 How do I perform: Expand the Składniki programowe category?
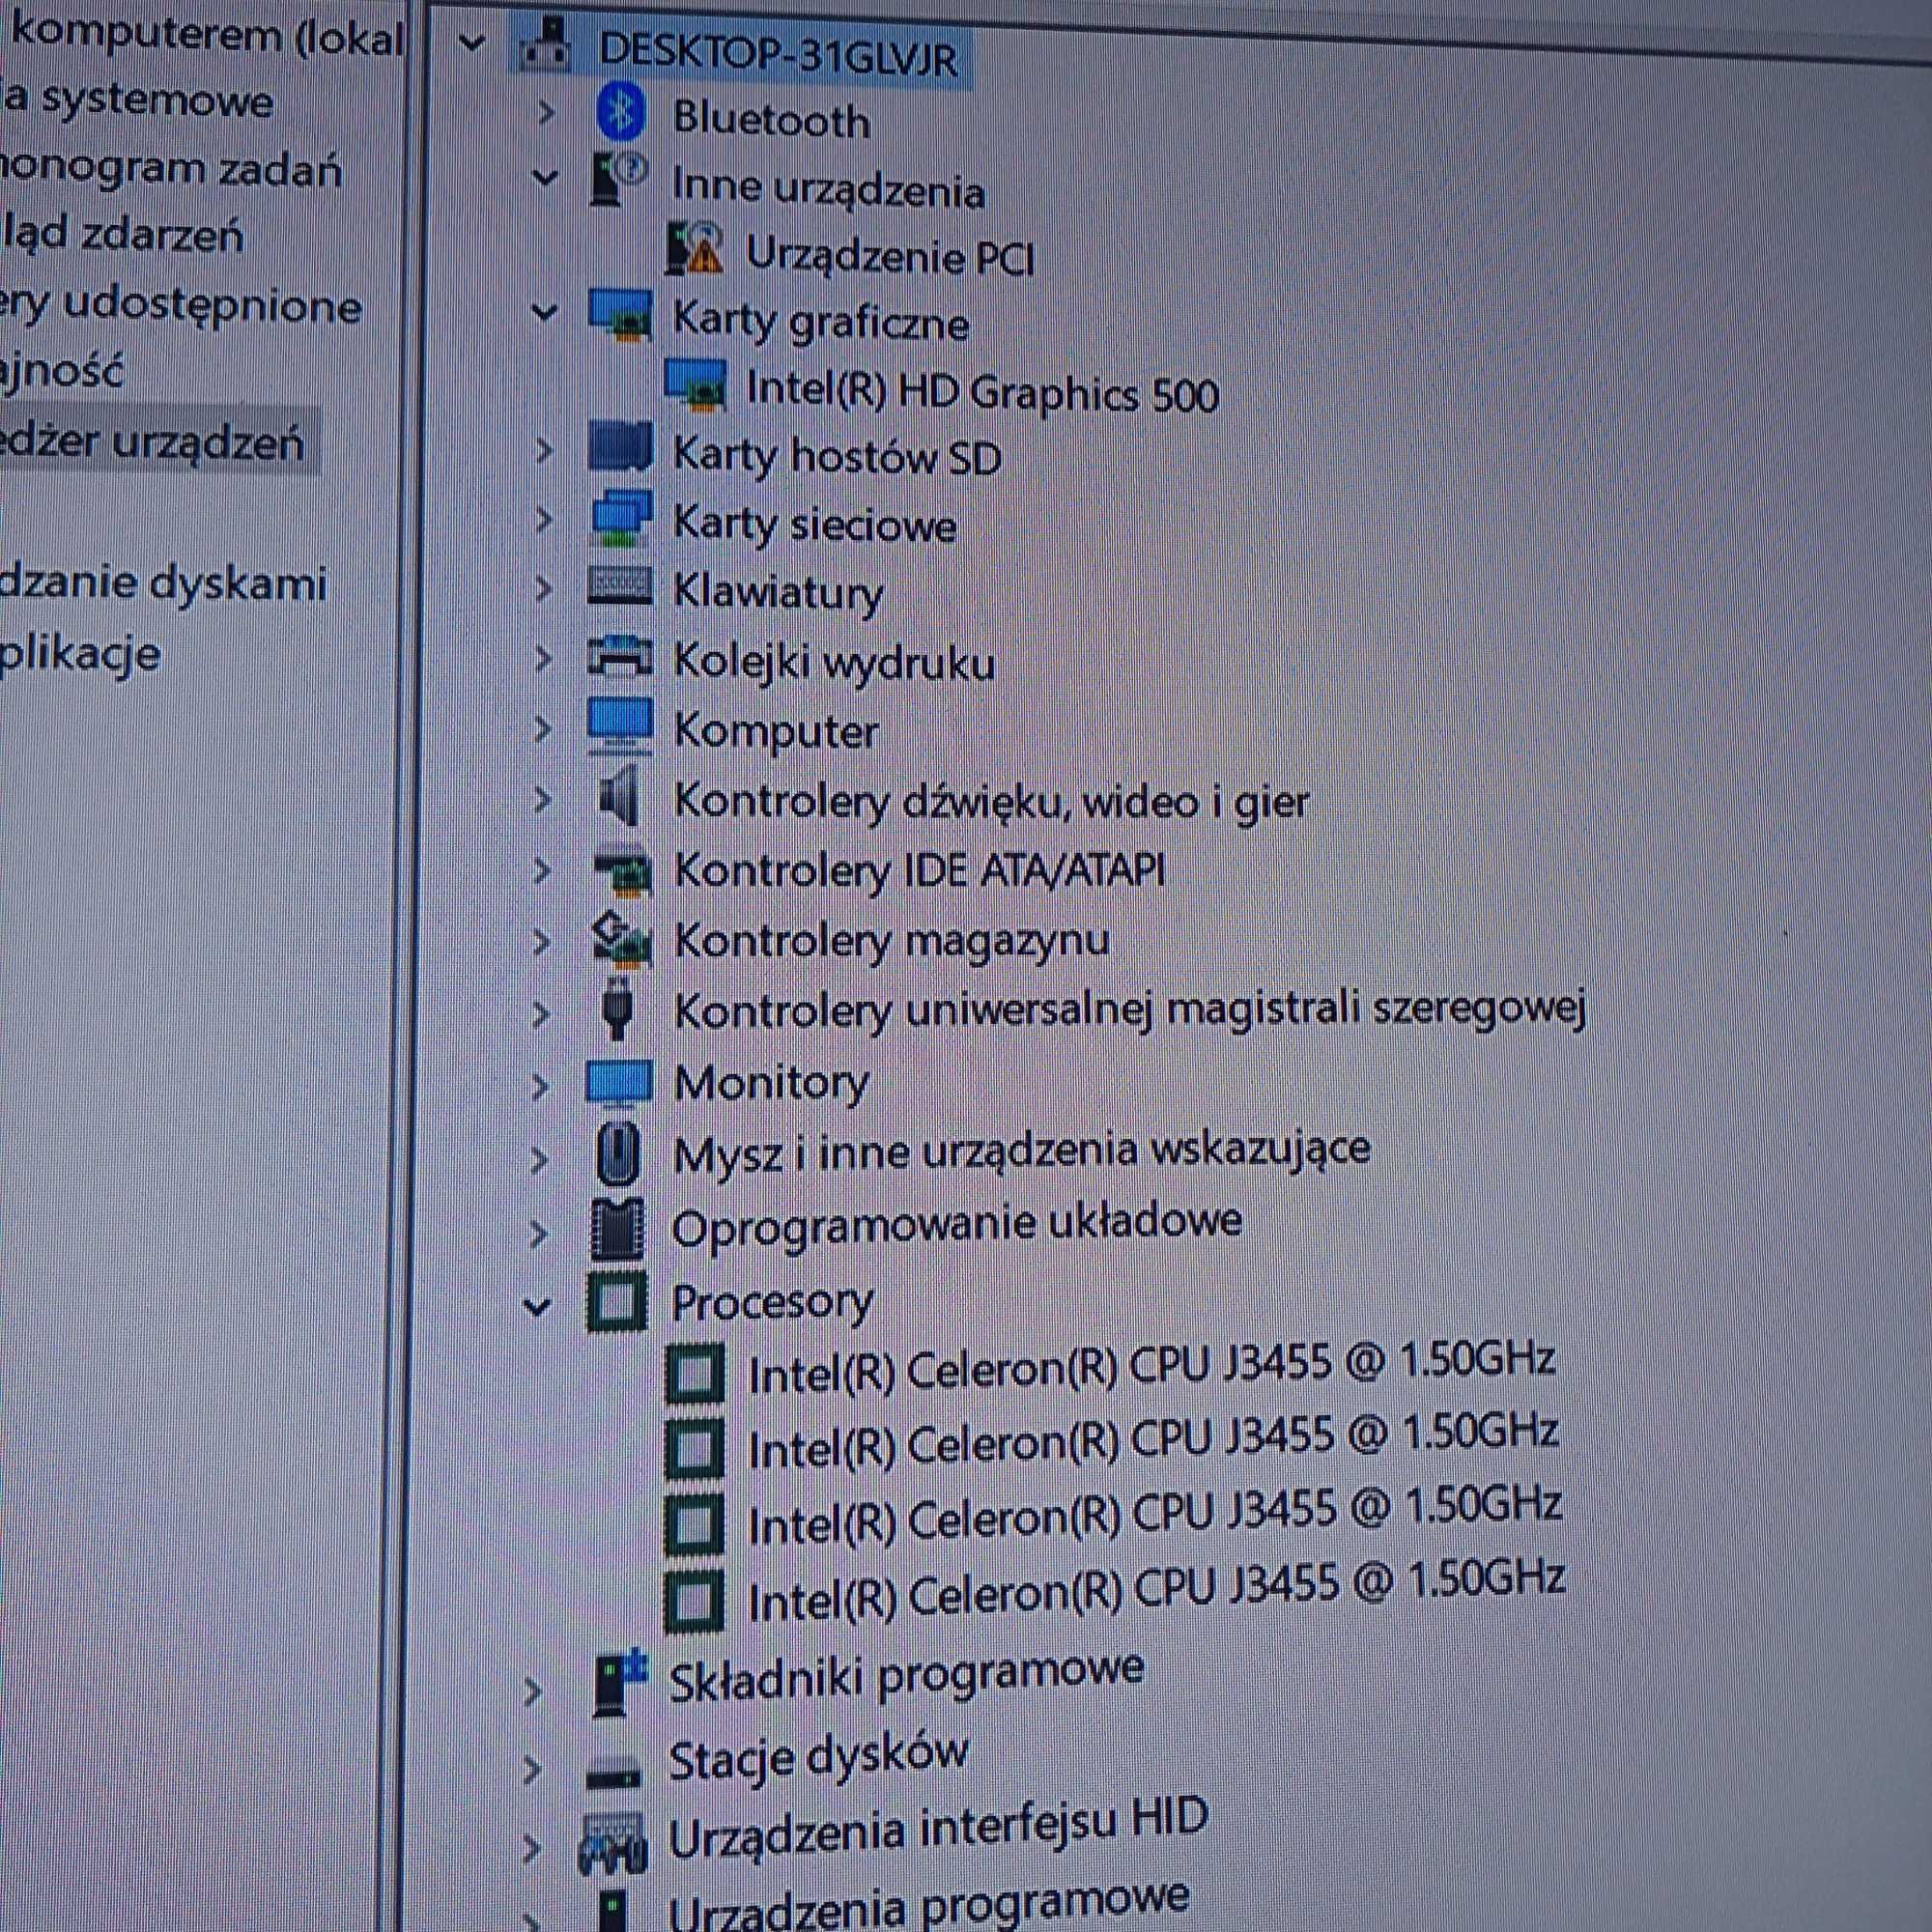(x=533, y=1691)
